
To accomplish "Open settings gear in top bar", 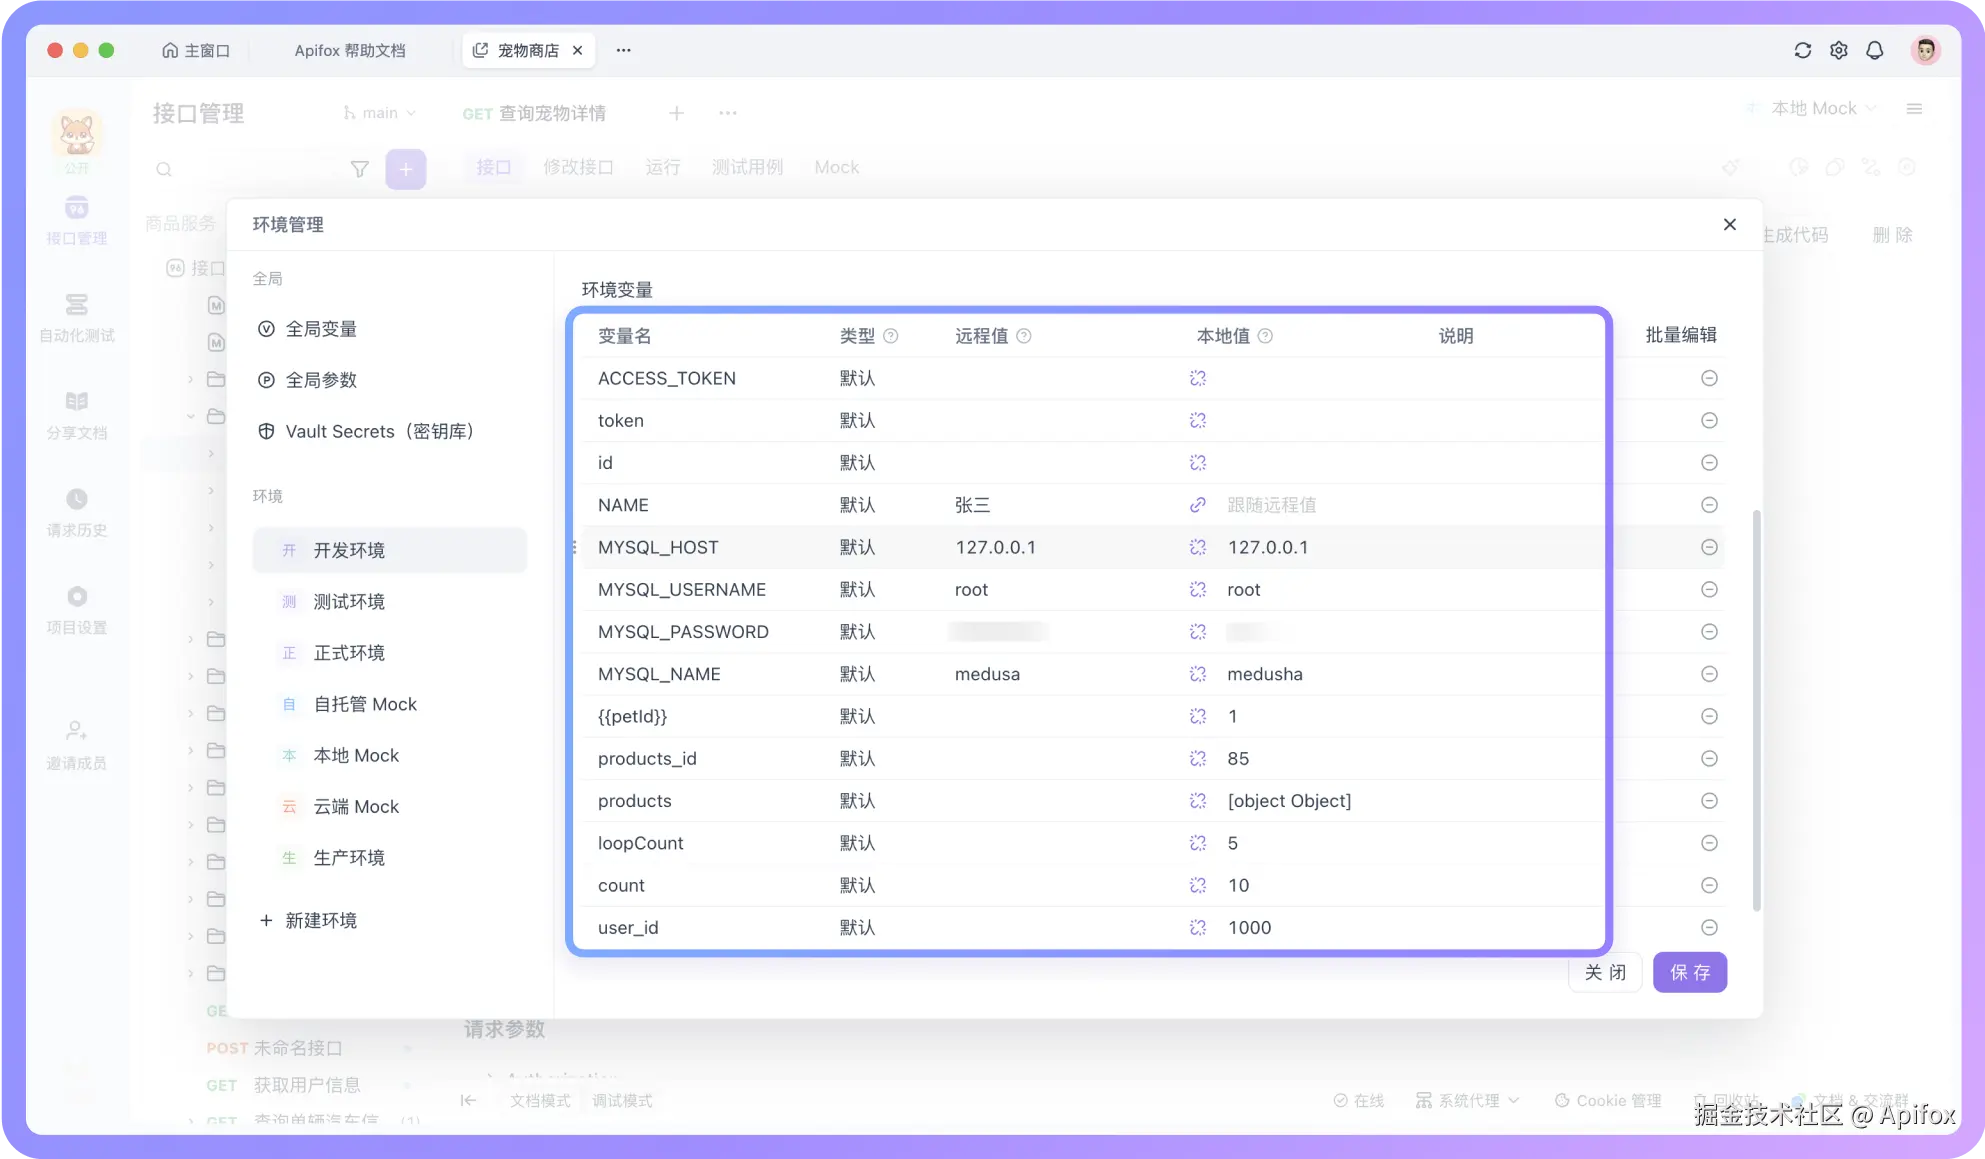I will [x=1838, y=50].
